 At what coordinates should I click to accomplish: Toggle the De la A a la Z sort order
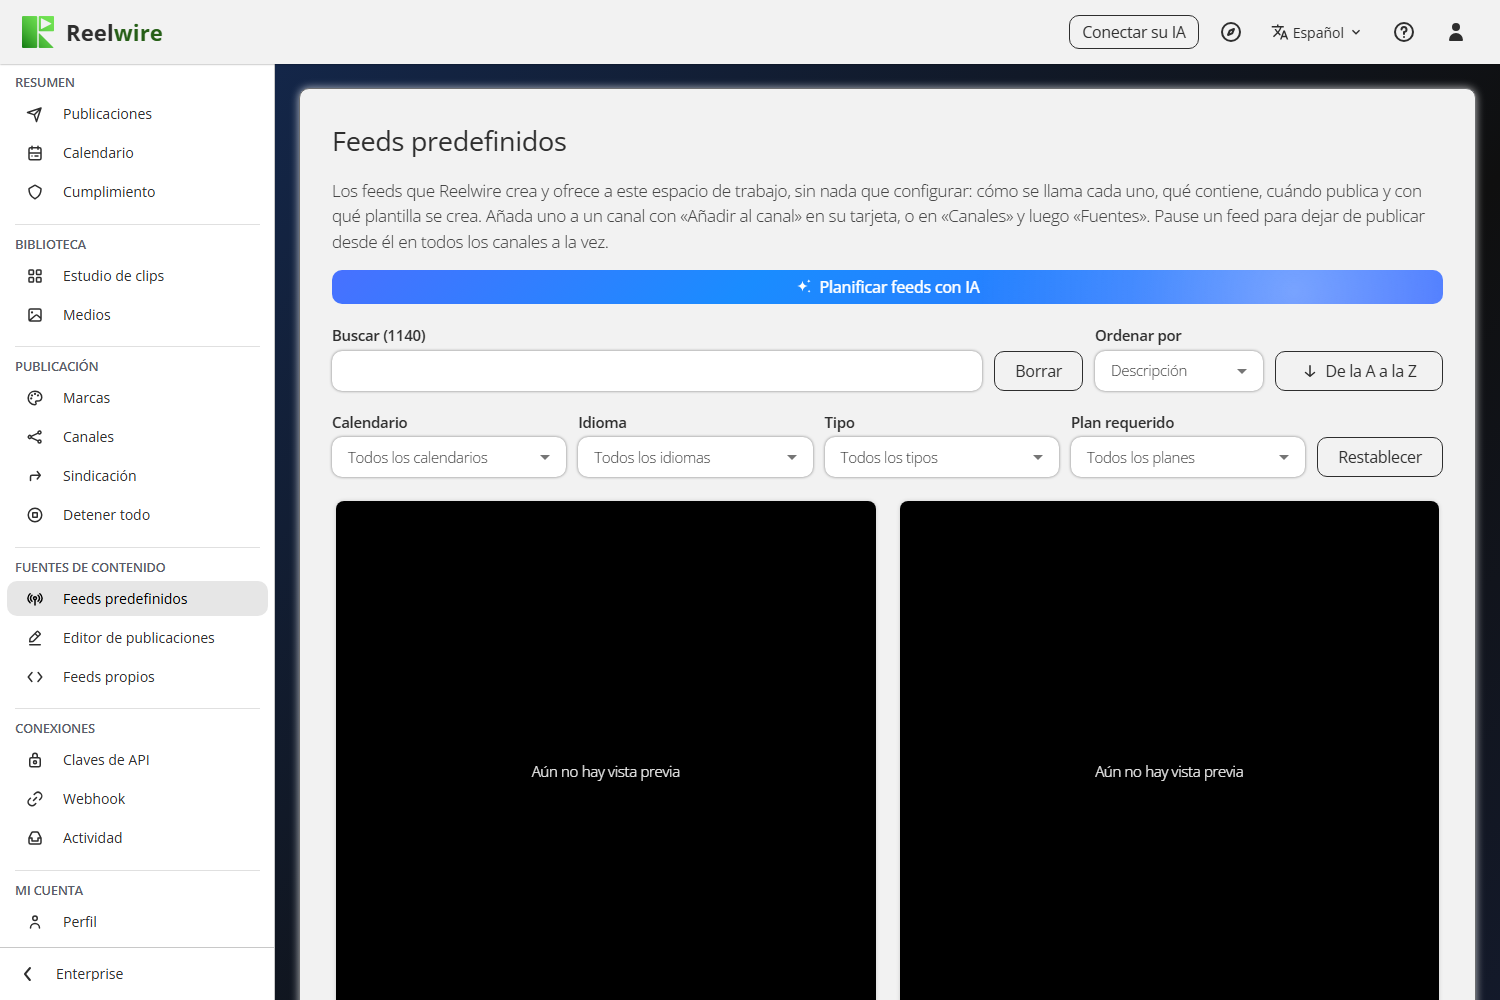[1359, 371]
